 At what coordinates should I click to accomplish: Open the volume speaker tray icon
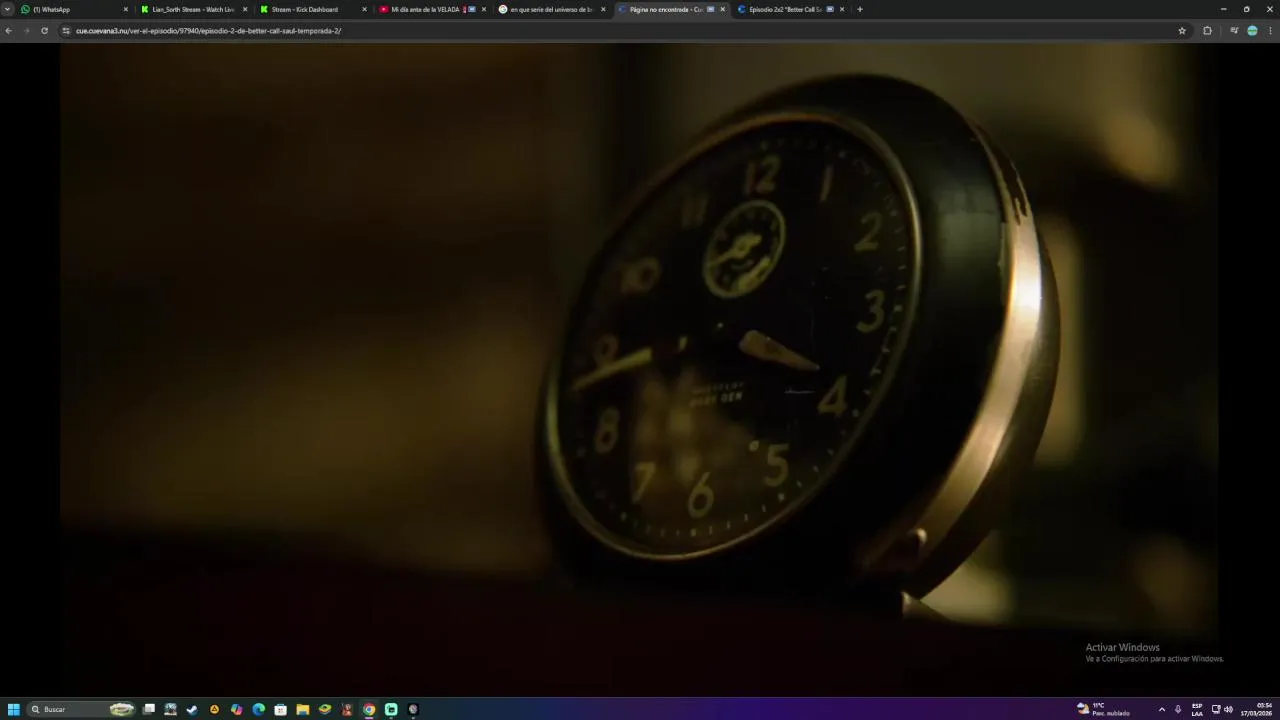coord(1228,709)
